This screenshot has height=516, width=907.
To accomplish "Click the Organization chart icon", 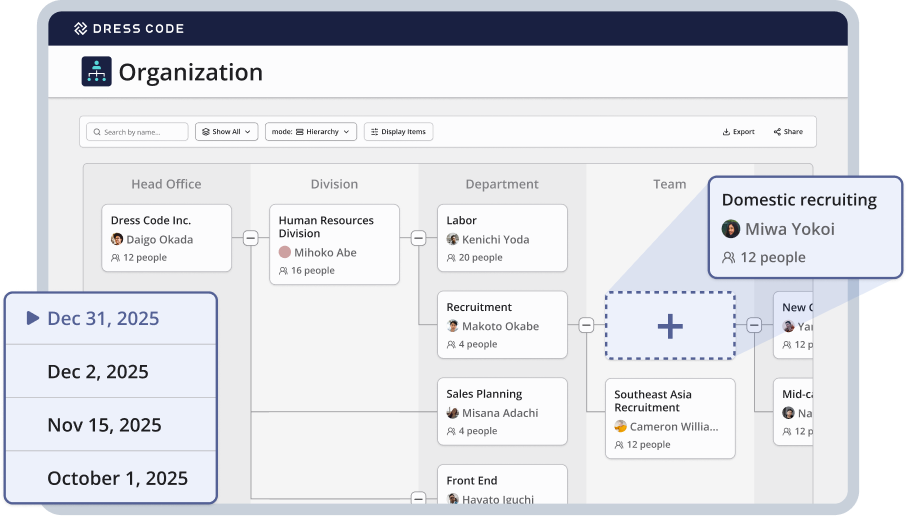I will coord(96,72).
